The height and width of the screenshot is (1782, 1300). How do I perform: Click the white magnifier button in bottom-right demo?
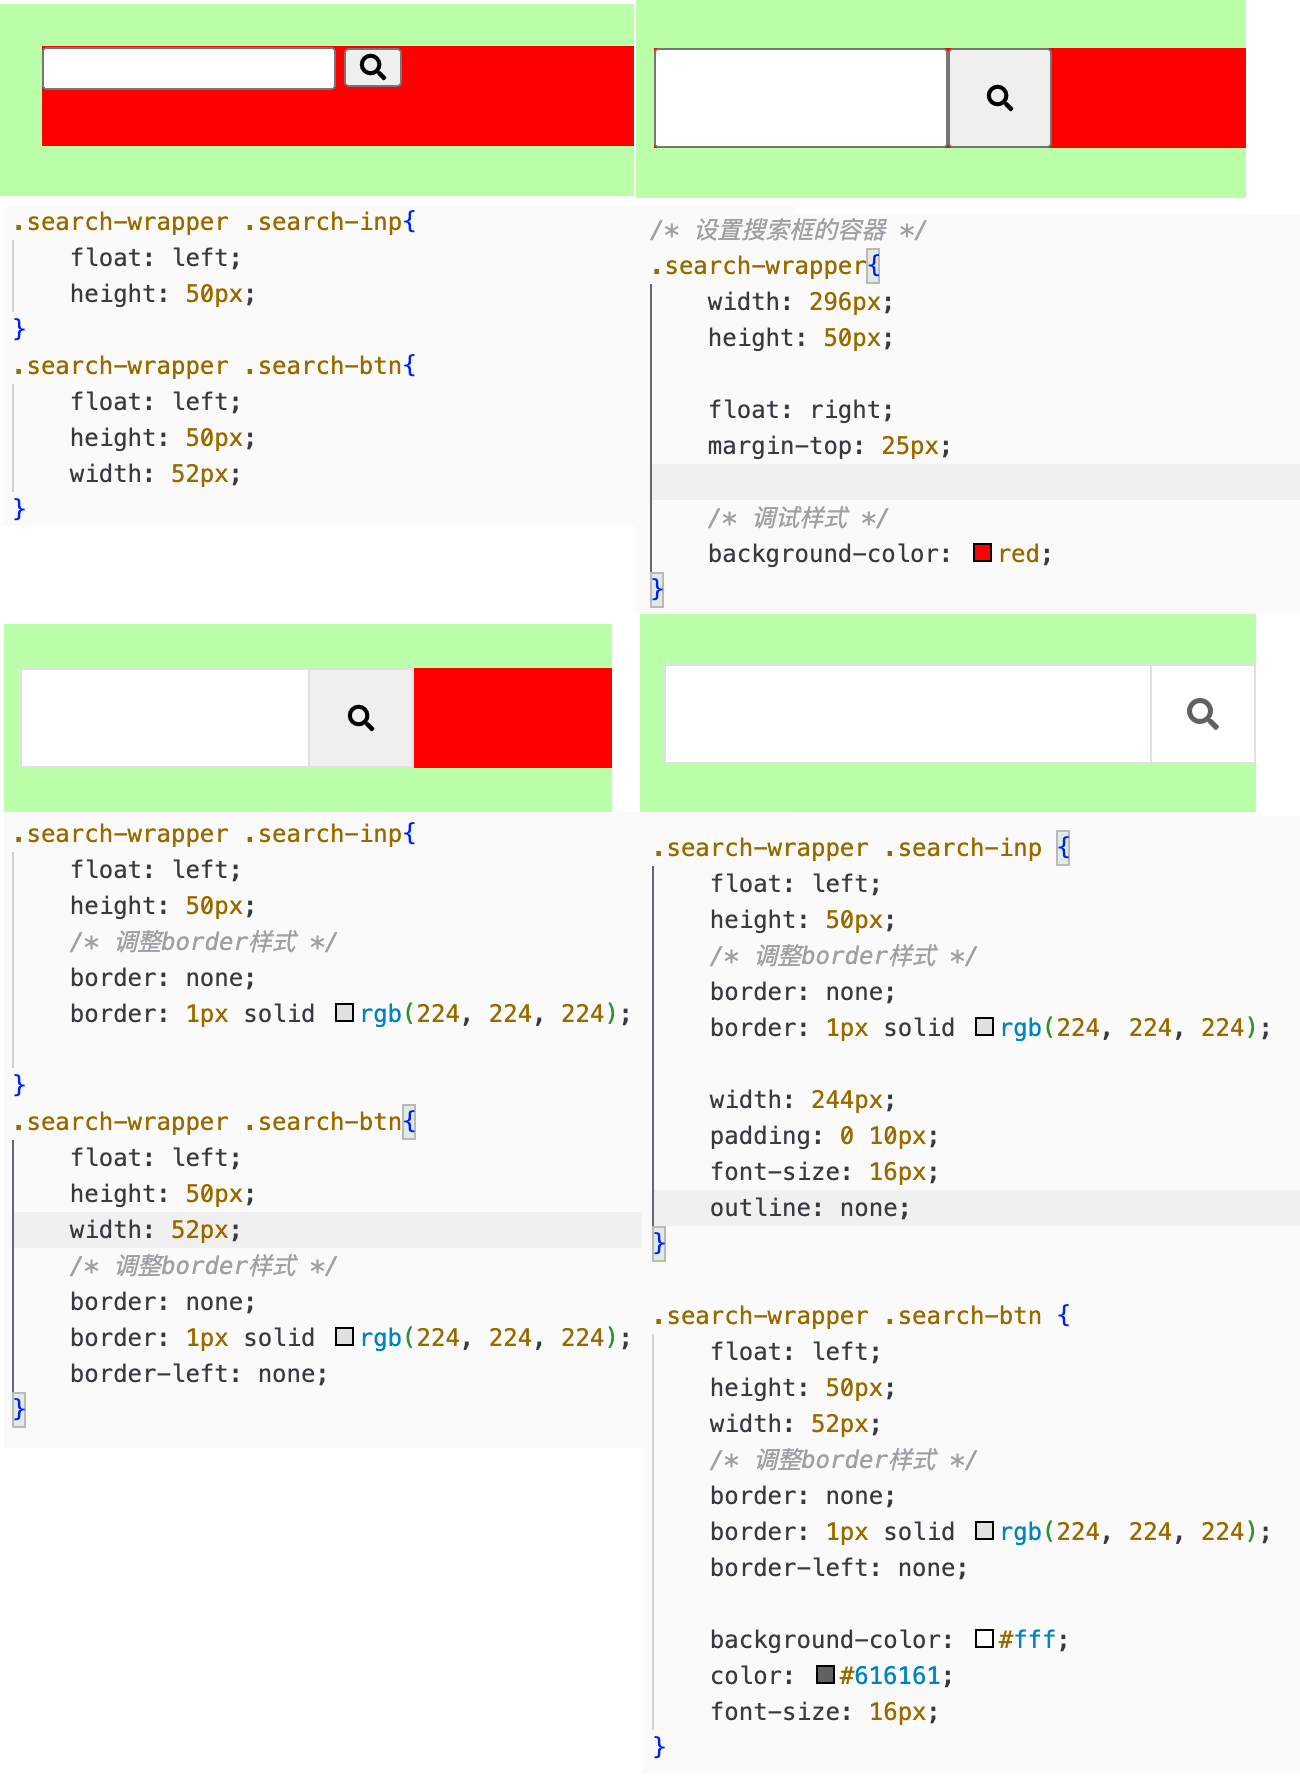click(x=1203, y=714)
